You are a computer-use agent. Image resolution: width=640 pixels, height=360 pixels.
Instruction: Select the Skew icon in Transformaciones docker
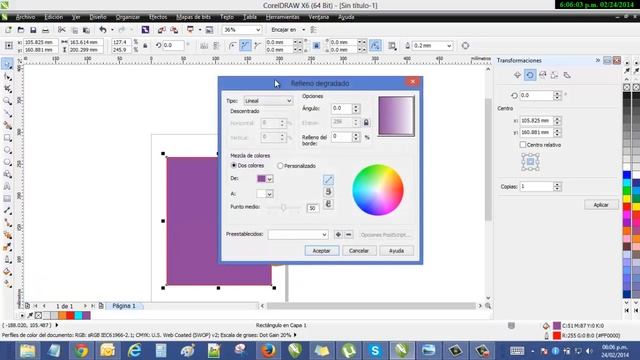[x=567, y=75]
